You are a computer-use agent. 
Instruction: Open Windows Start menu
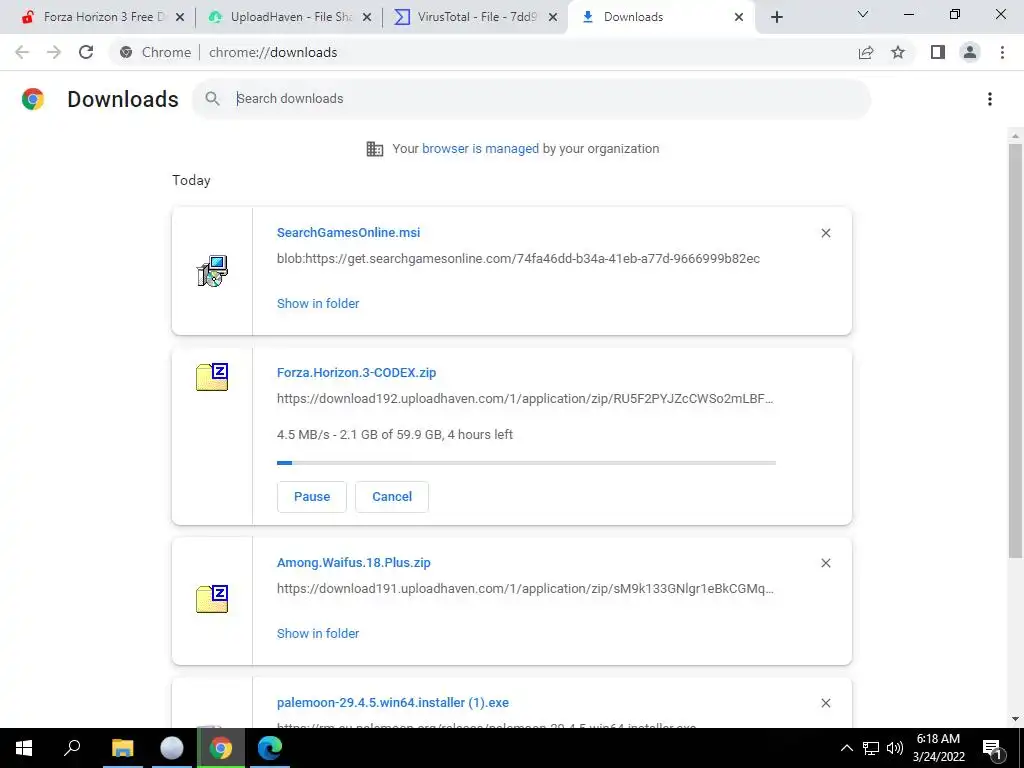24,748
